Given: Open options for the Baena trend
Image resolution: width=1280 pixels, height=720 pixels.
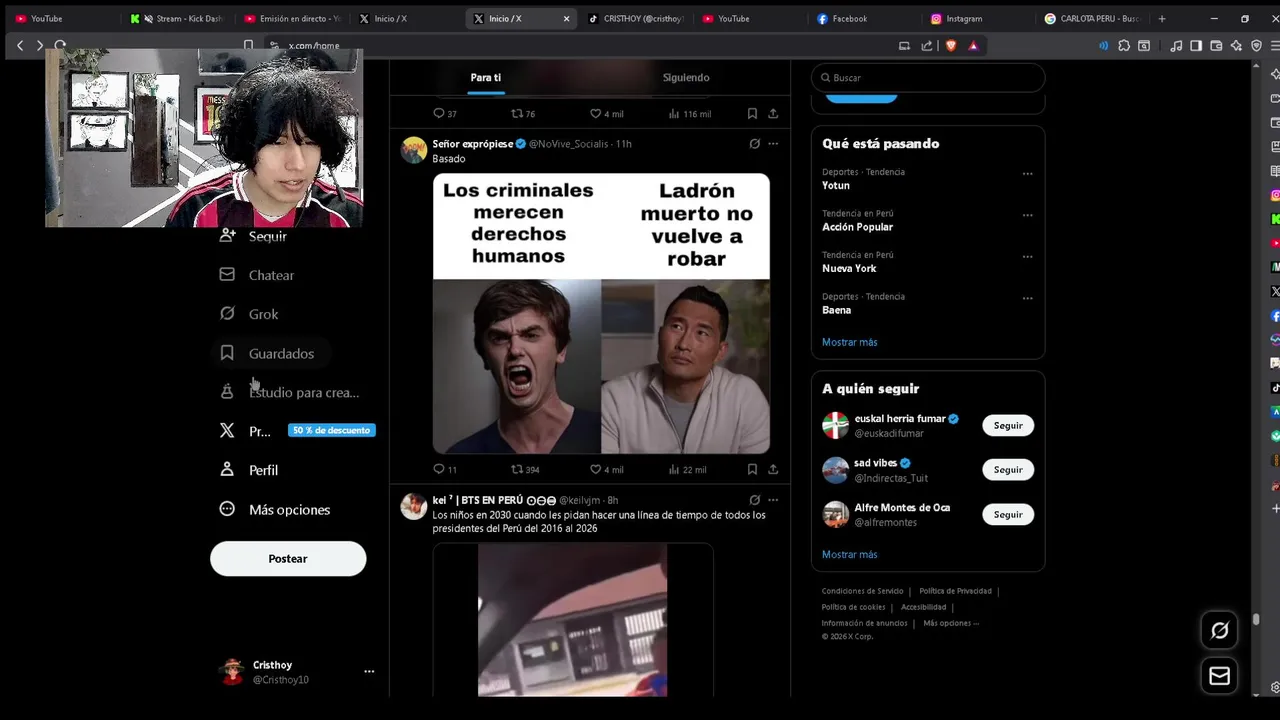Looking at the screenshot, I should coord(1027,298).
